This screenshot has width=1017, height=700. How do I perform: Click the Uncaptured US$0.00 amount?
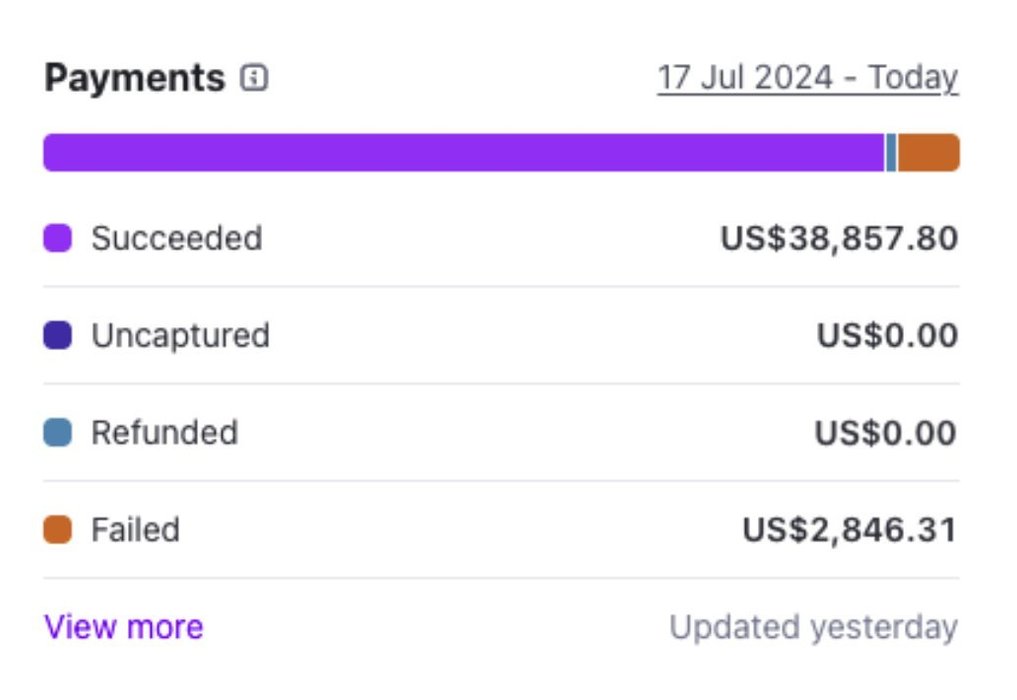(x=887, y=335)
